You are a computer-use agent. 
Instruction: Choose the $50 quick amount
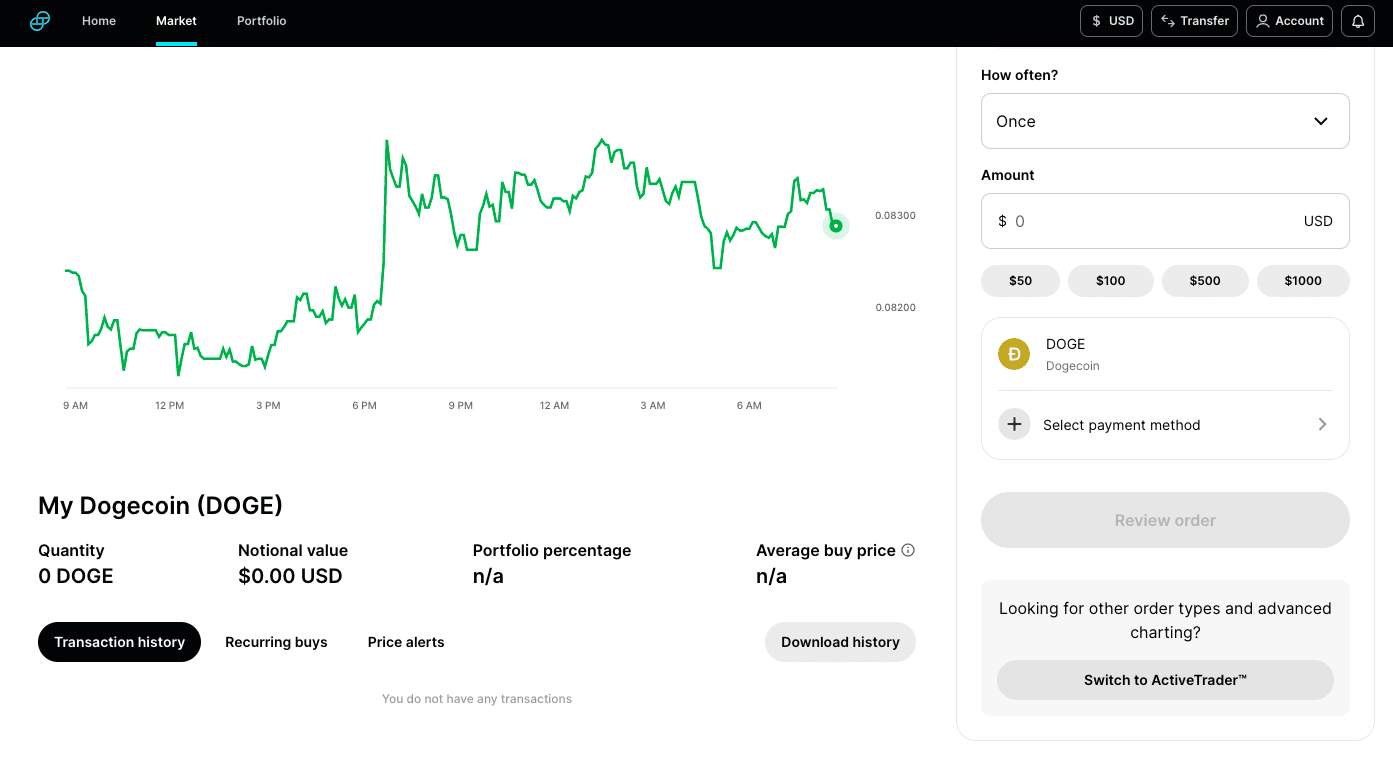tap(1020, 281)
